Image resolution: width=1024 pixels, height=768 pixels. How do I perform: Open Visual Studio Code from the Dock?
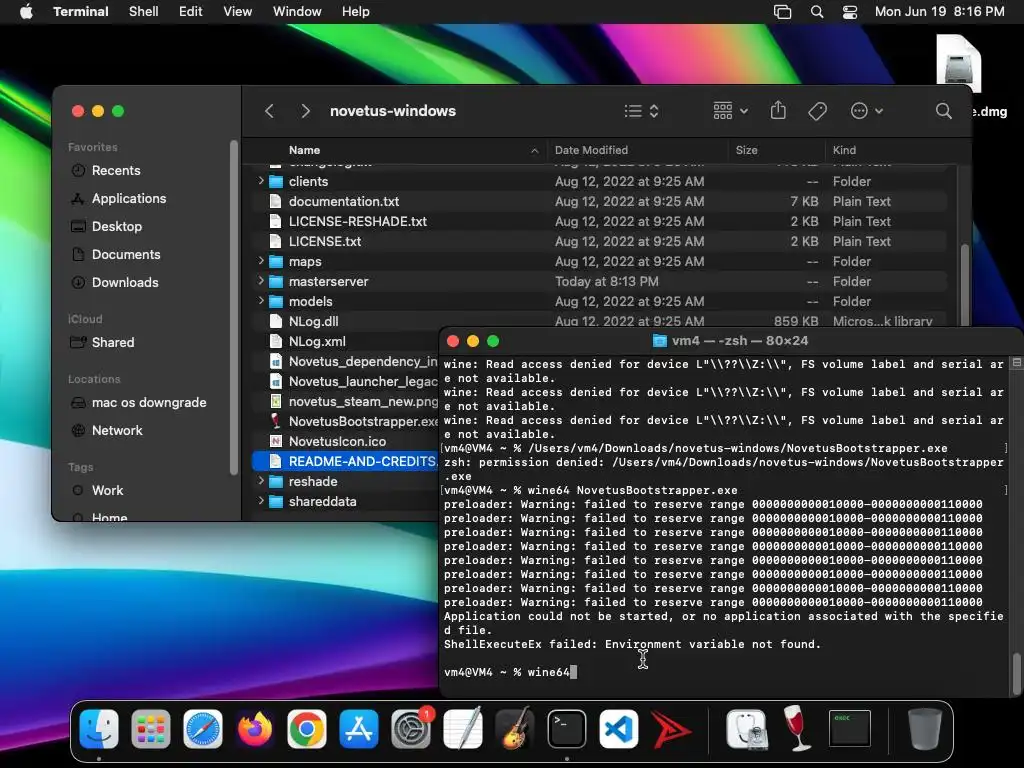coord(618,729)
